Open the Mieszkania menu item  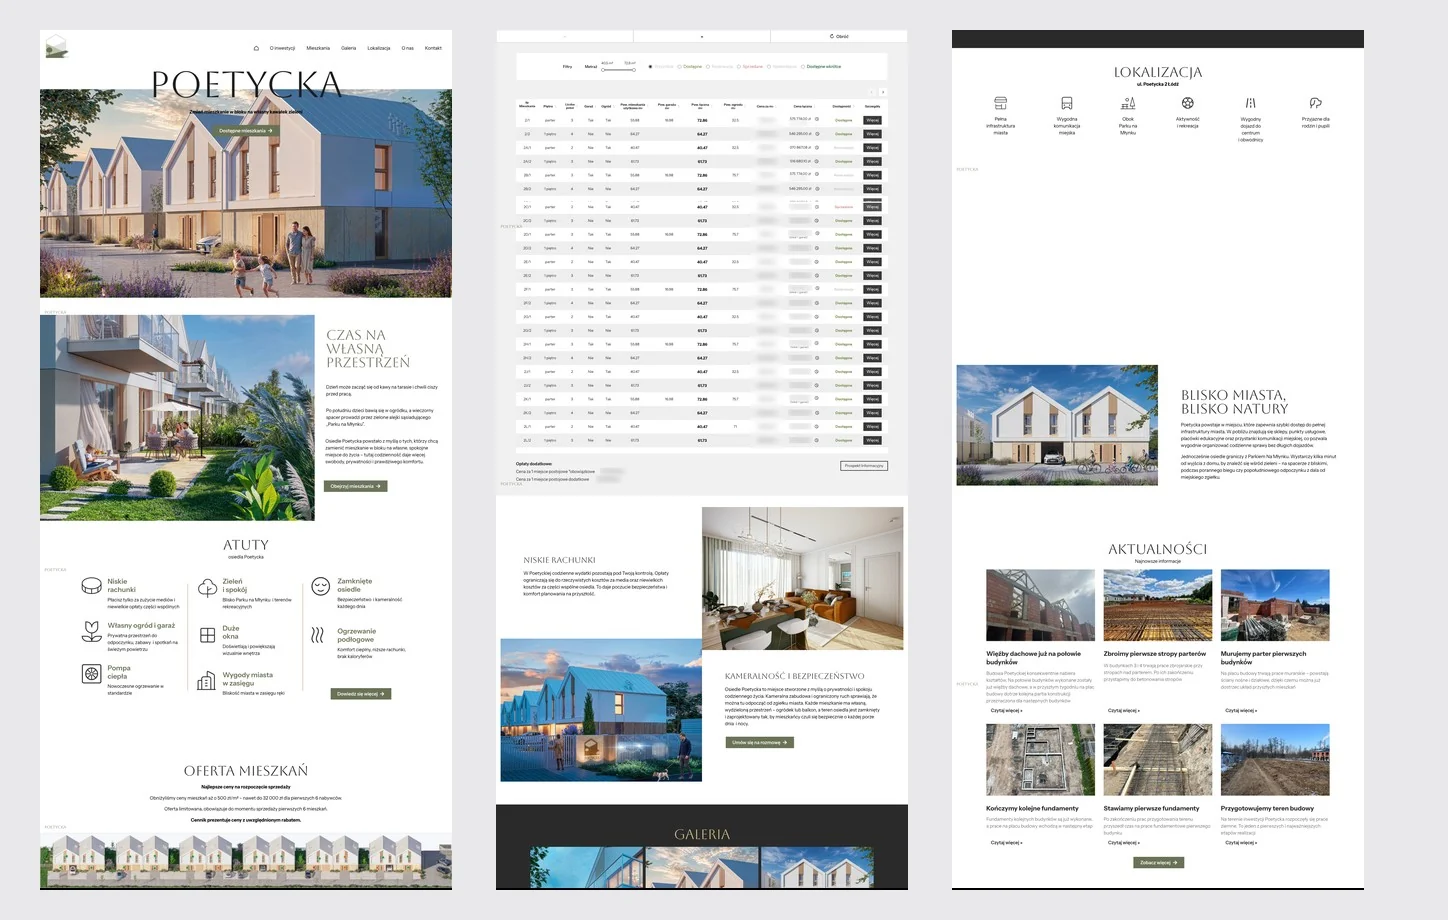click(318, 48)
